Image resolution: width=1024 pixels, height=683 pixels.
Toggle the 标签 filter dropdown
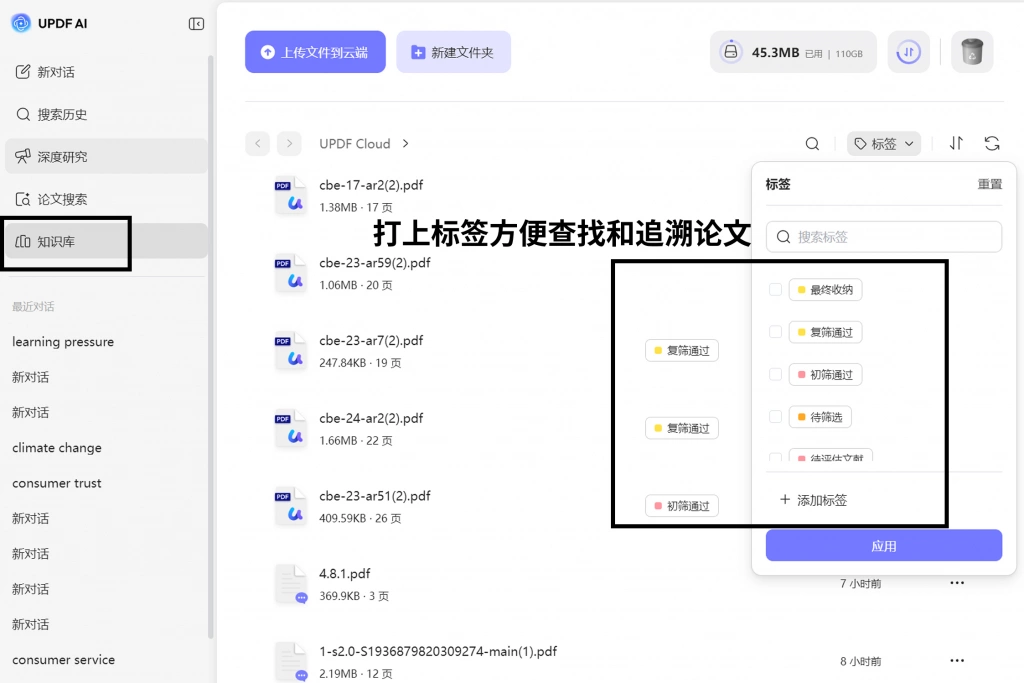[x=884, y=144]
